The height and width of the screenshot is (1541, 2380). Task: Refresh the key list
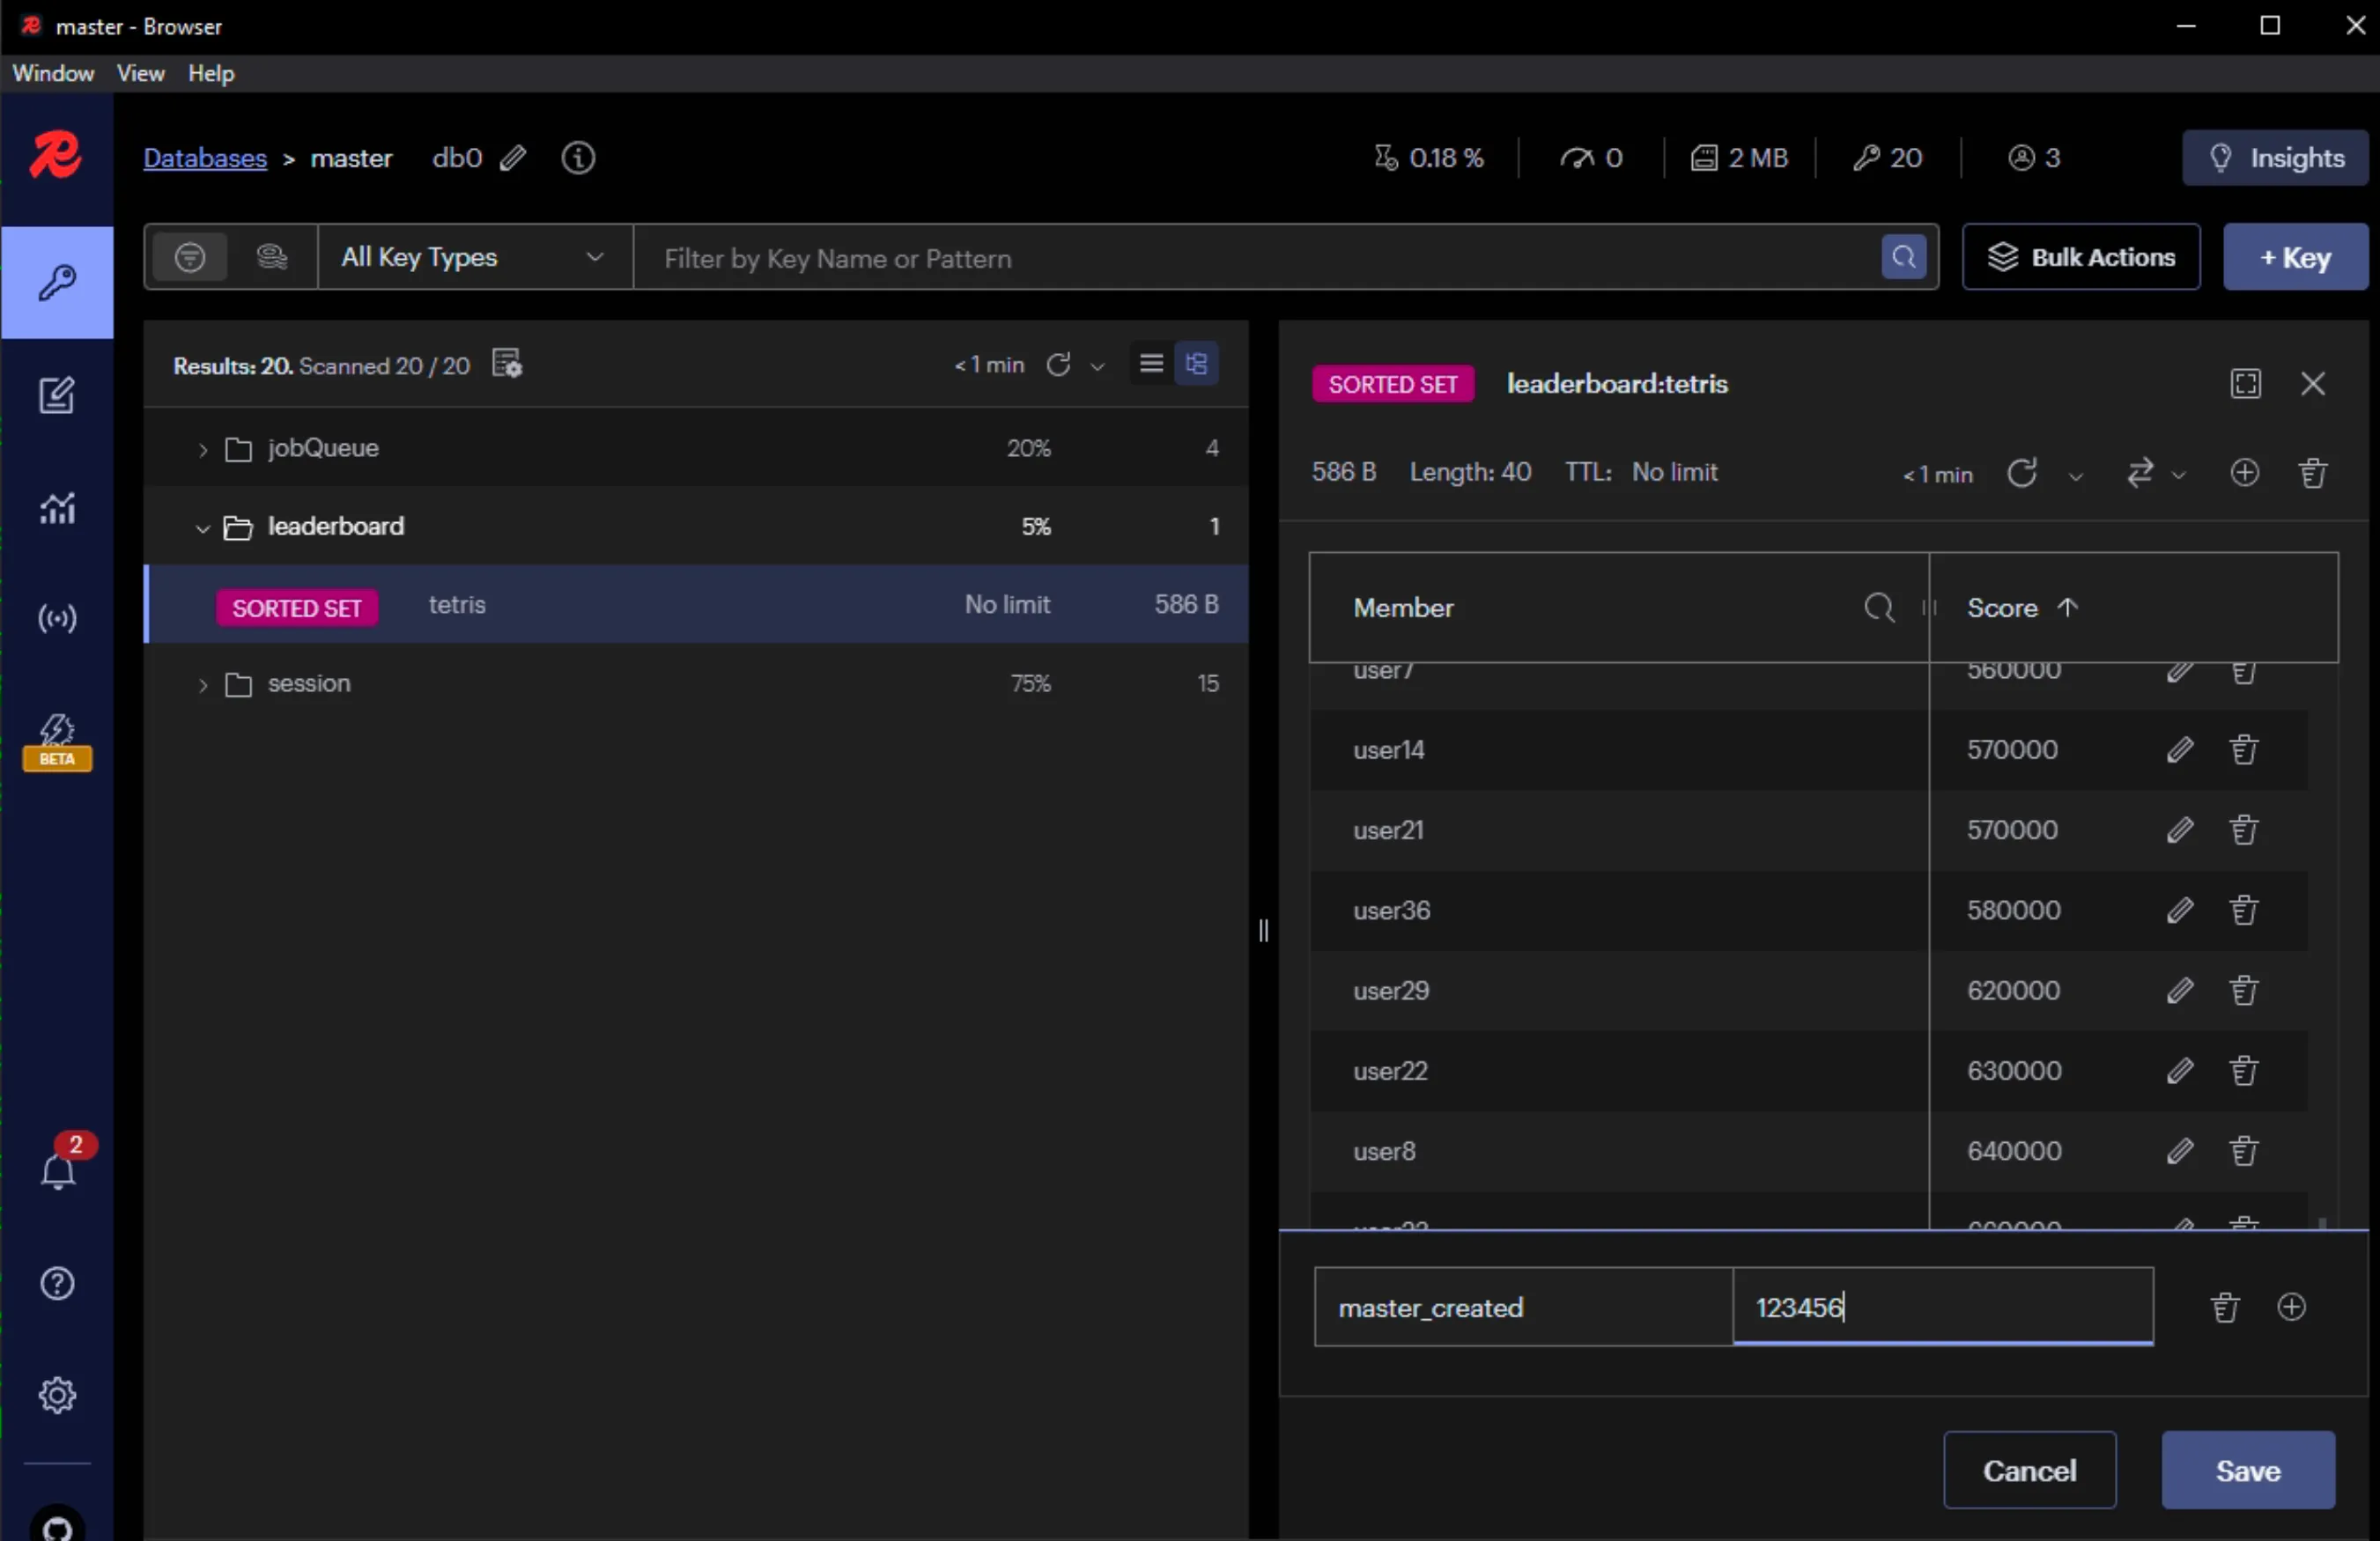point(1058,365)
